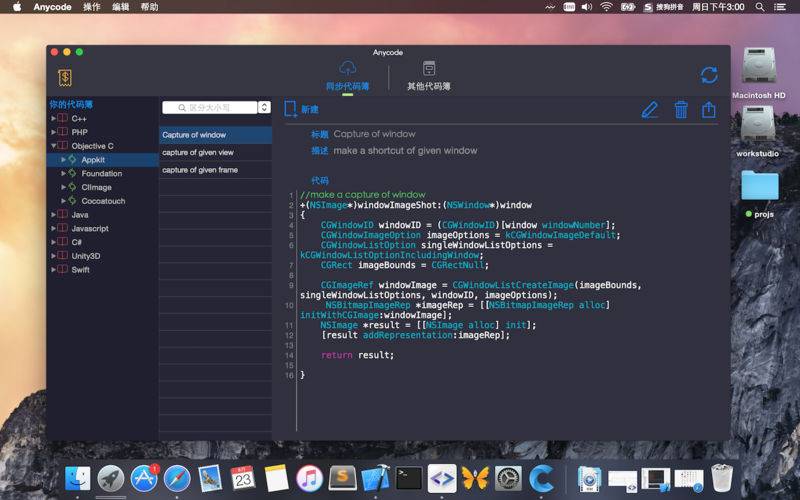Open Finder from the Dock
800x500 pixels.
pyautogui.click(x=78, y=479)
